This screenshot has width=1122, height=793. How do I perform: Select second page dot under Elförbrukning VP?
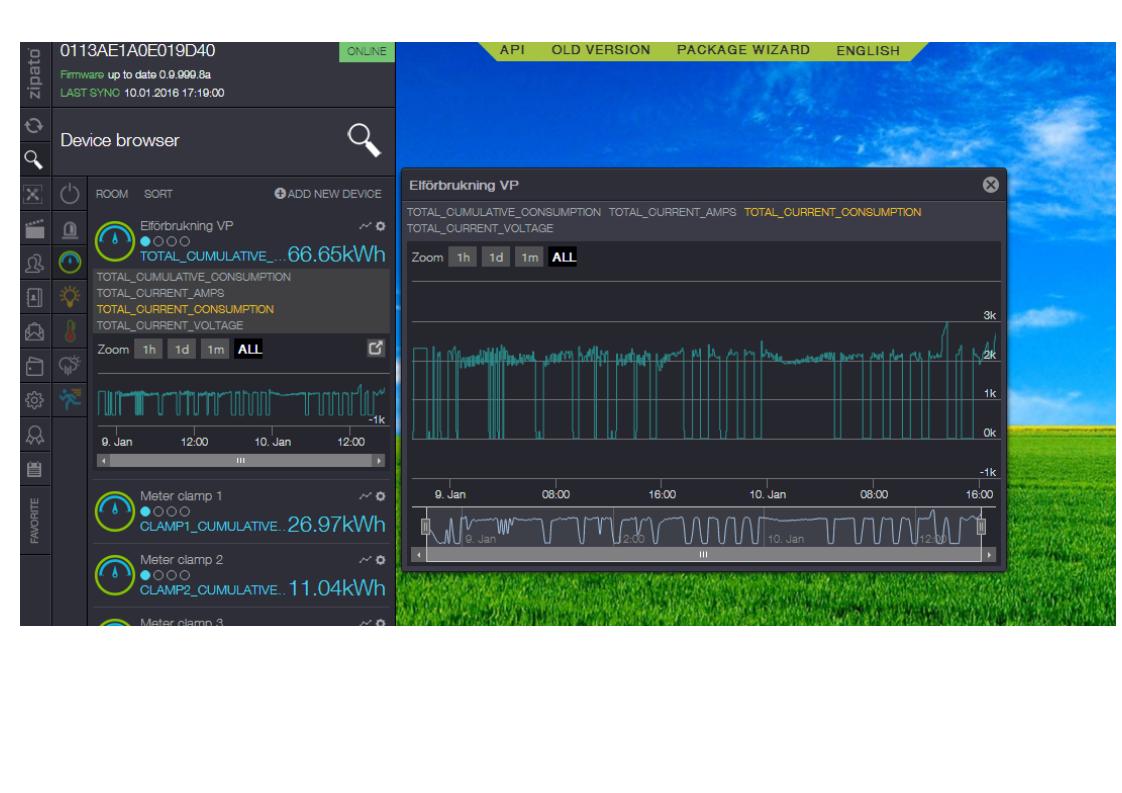point(158,241)
